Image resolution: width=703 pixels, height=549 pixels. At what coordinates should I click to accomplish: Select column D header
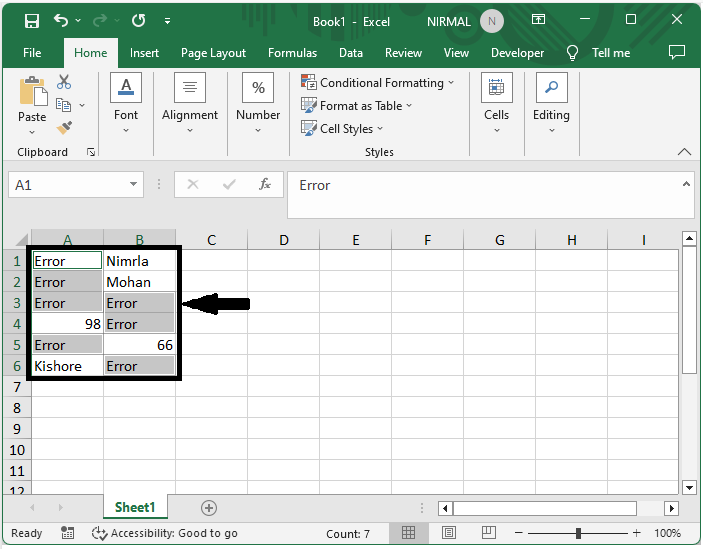pos(284,240)
